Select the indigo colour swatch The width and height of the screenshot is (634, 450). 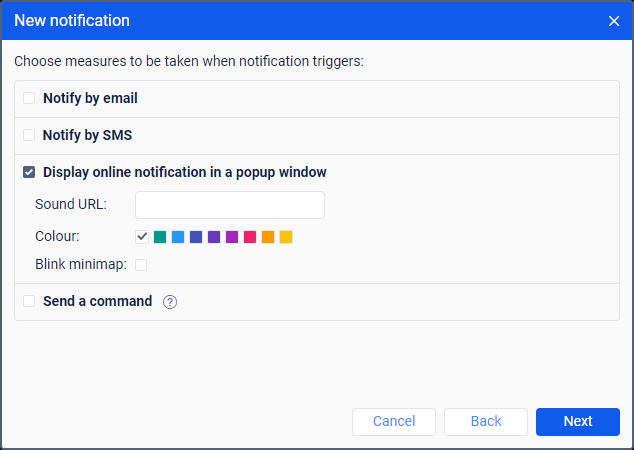196,237
